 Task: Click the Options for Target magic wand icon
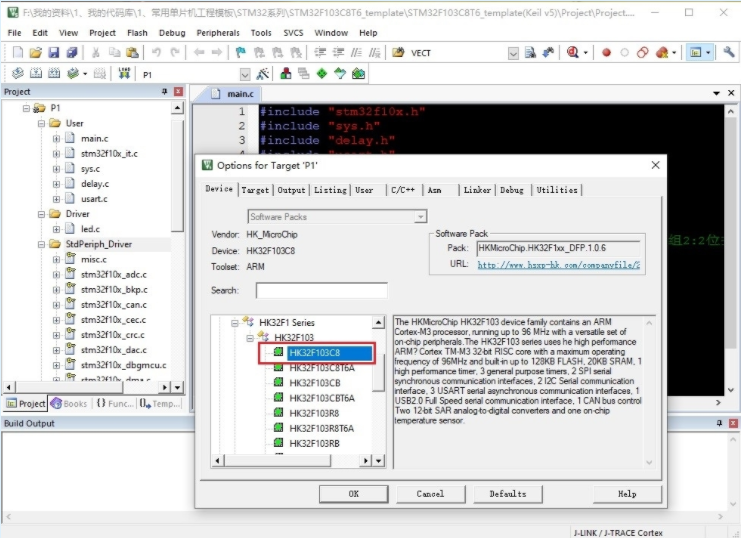[262, 73]
